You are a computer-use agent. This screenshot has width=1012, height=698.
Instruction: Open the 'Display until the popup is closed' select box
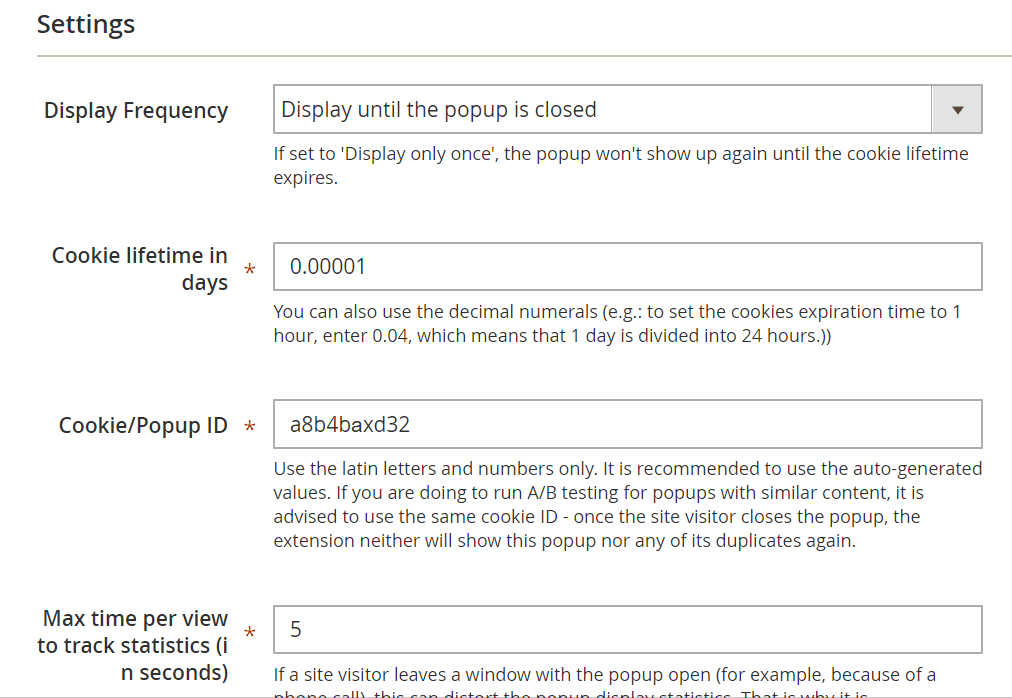(602, 110)
